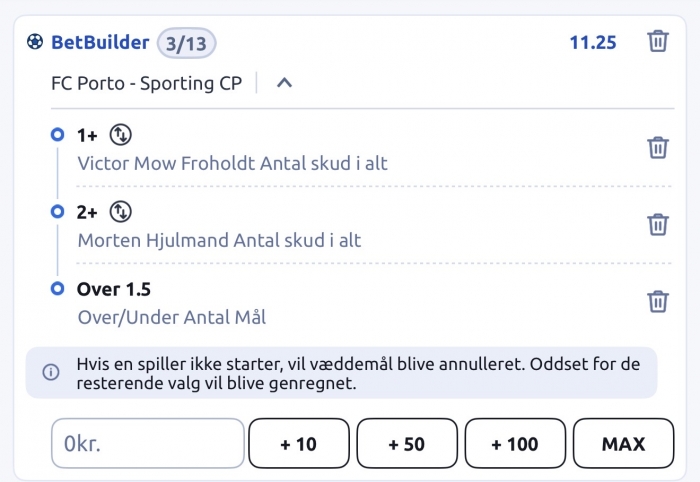Delete the entire BetBuilder bet
This screenshot has height=482, width=700.
coord(657,42)
